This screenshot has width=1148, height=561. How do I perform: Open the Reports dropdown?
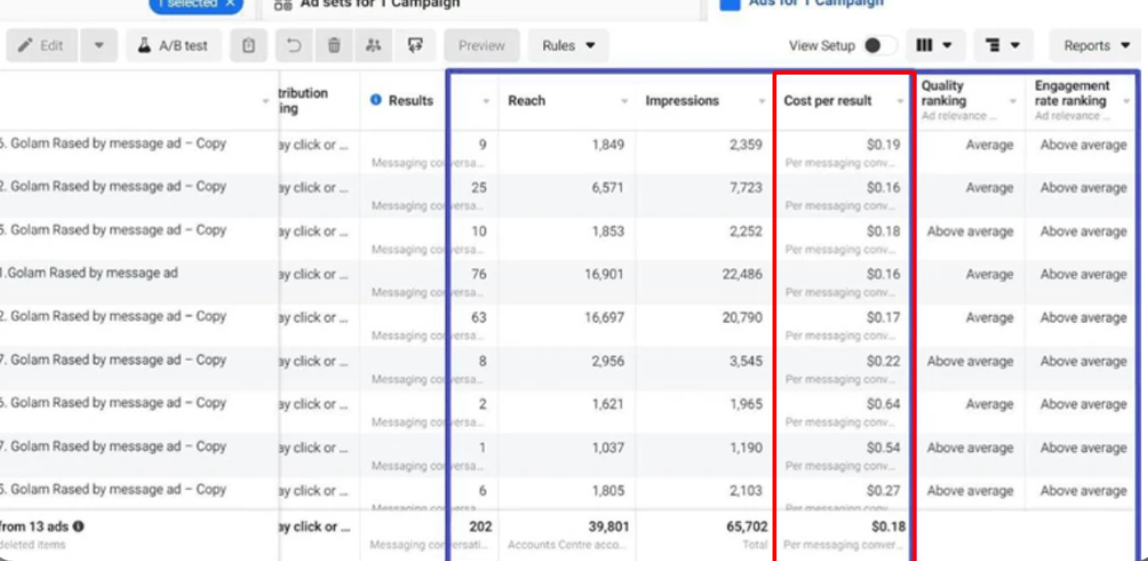(1096, 46)
